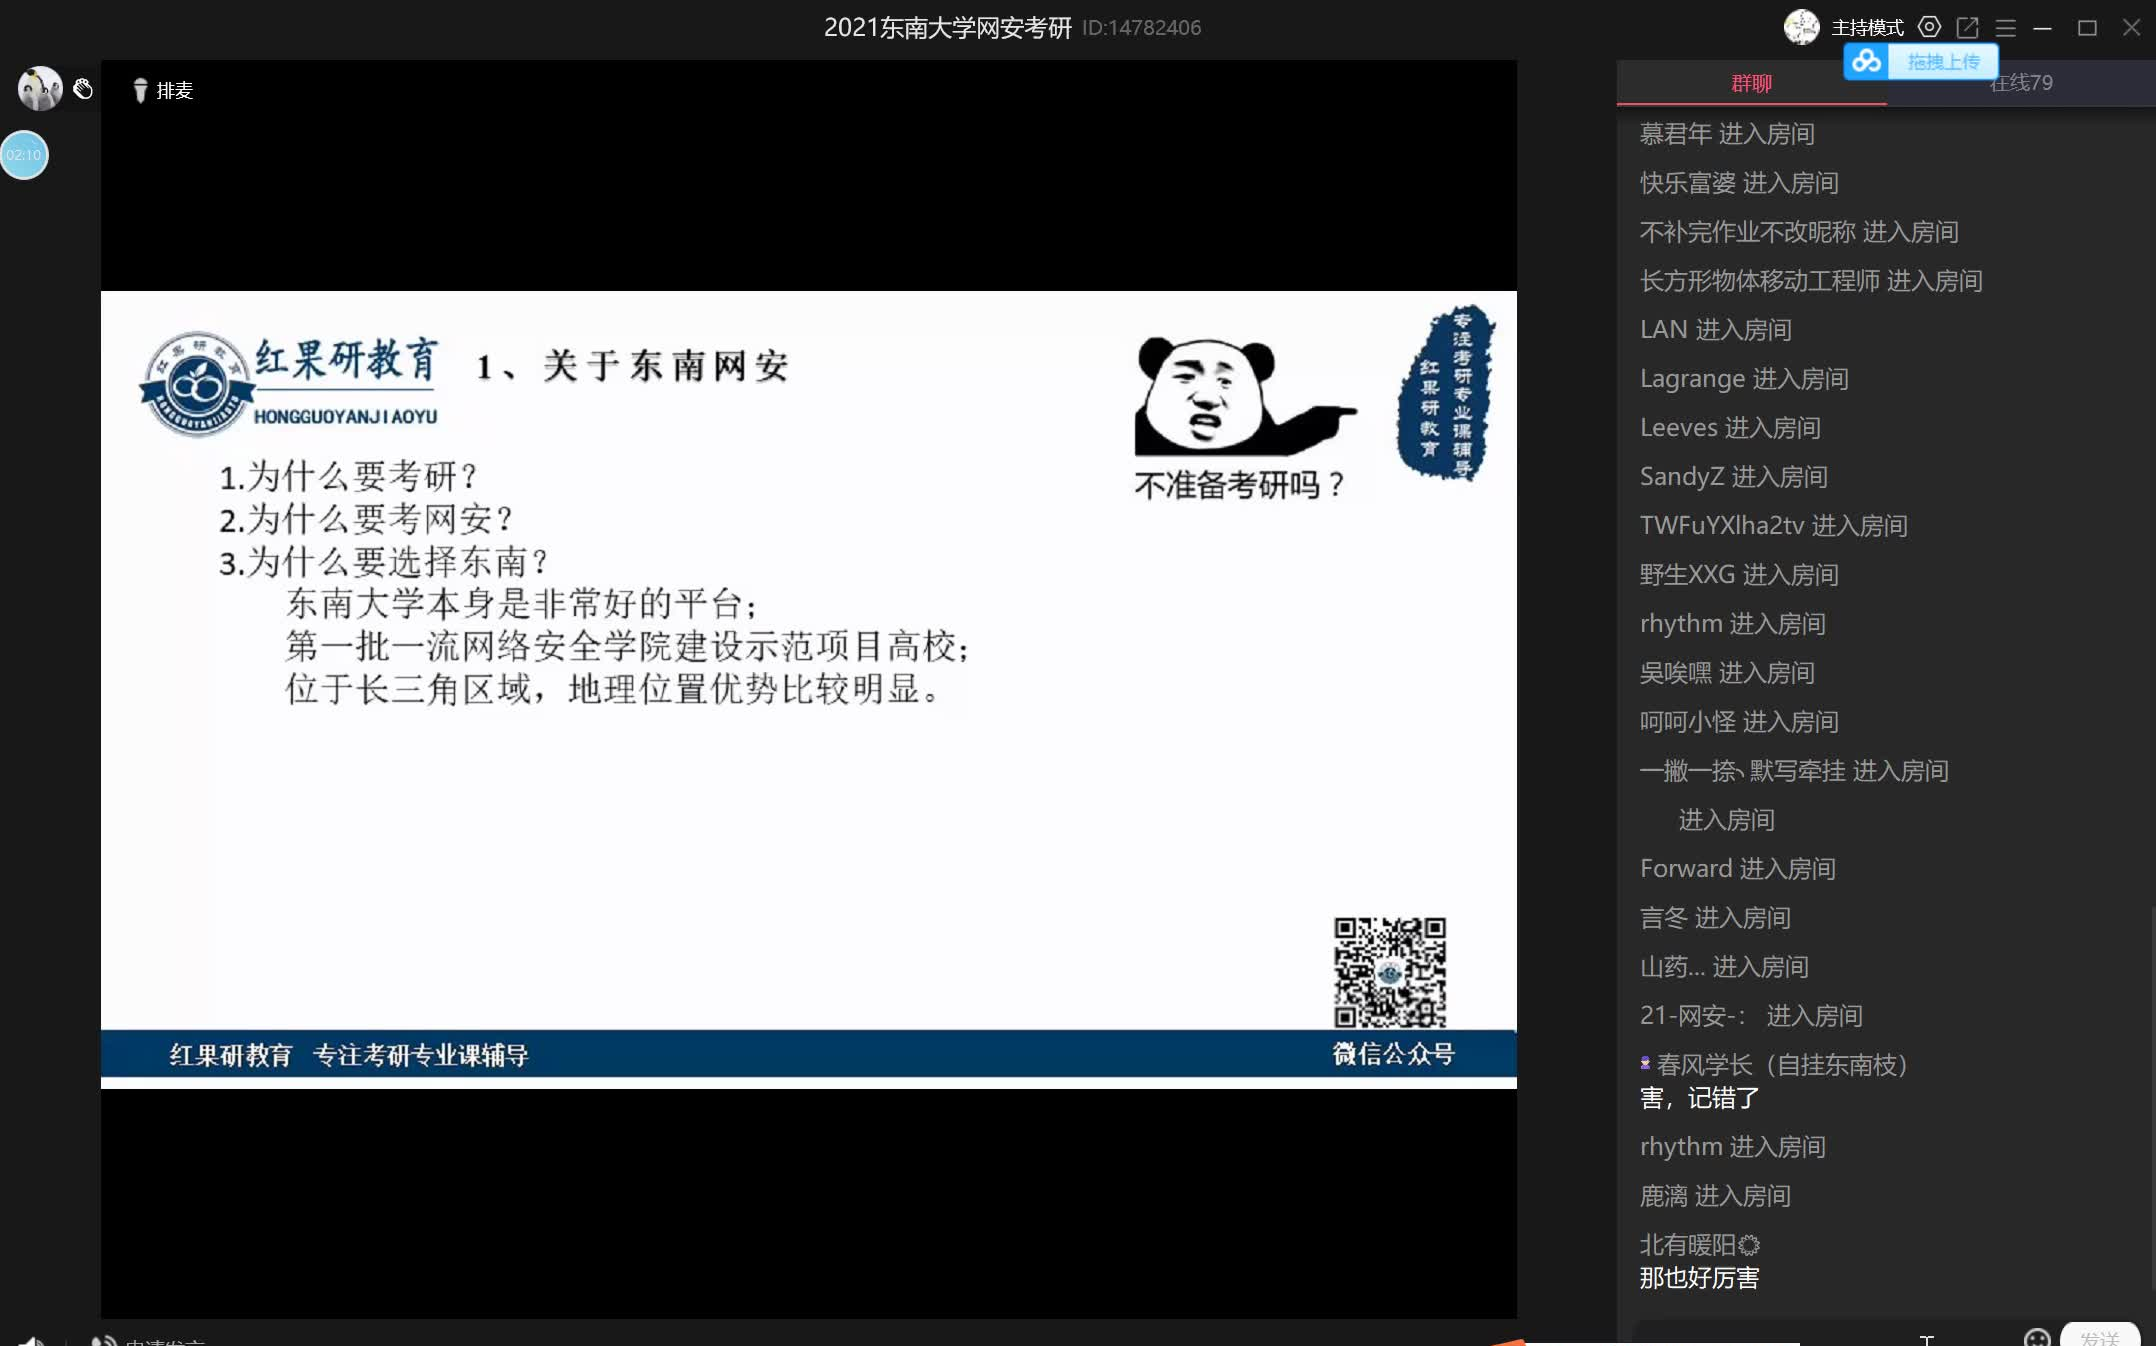Screen dimensions: 2156x1346
Task: Click the 排麦 microphone icon above the video
Action: (x=141, y=90)
